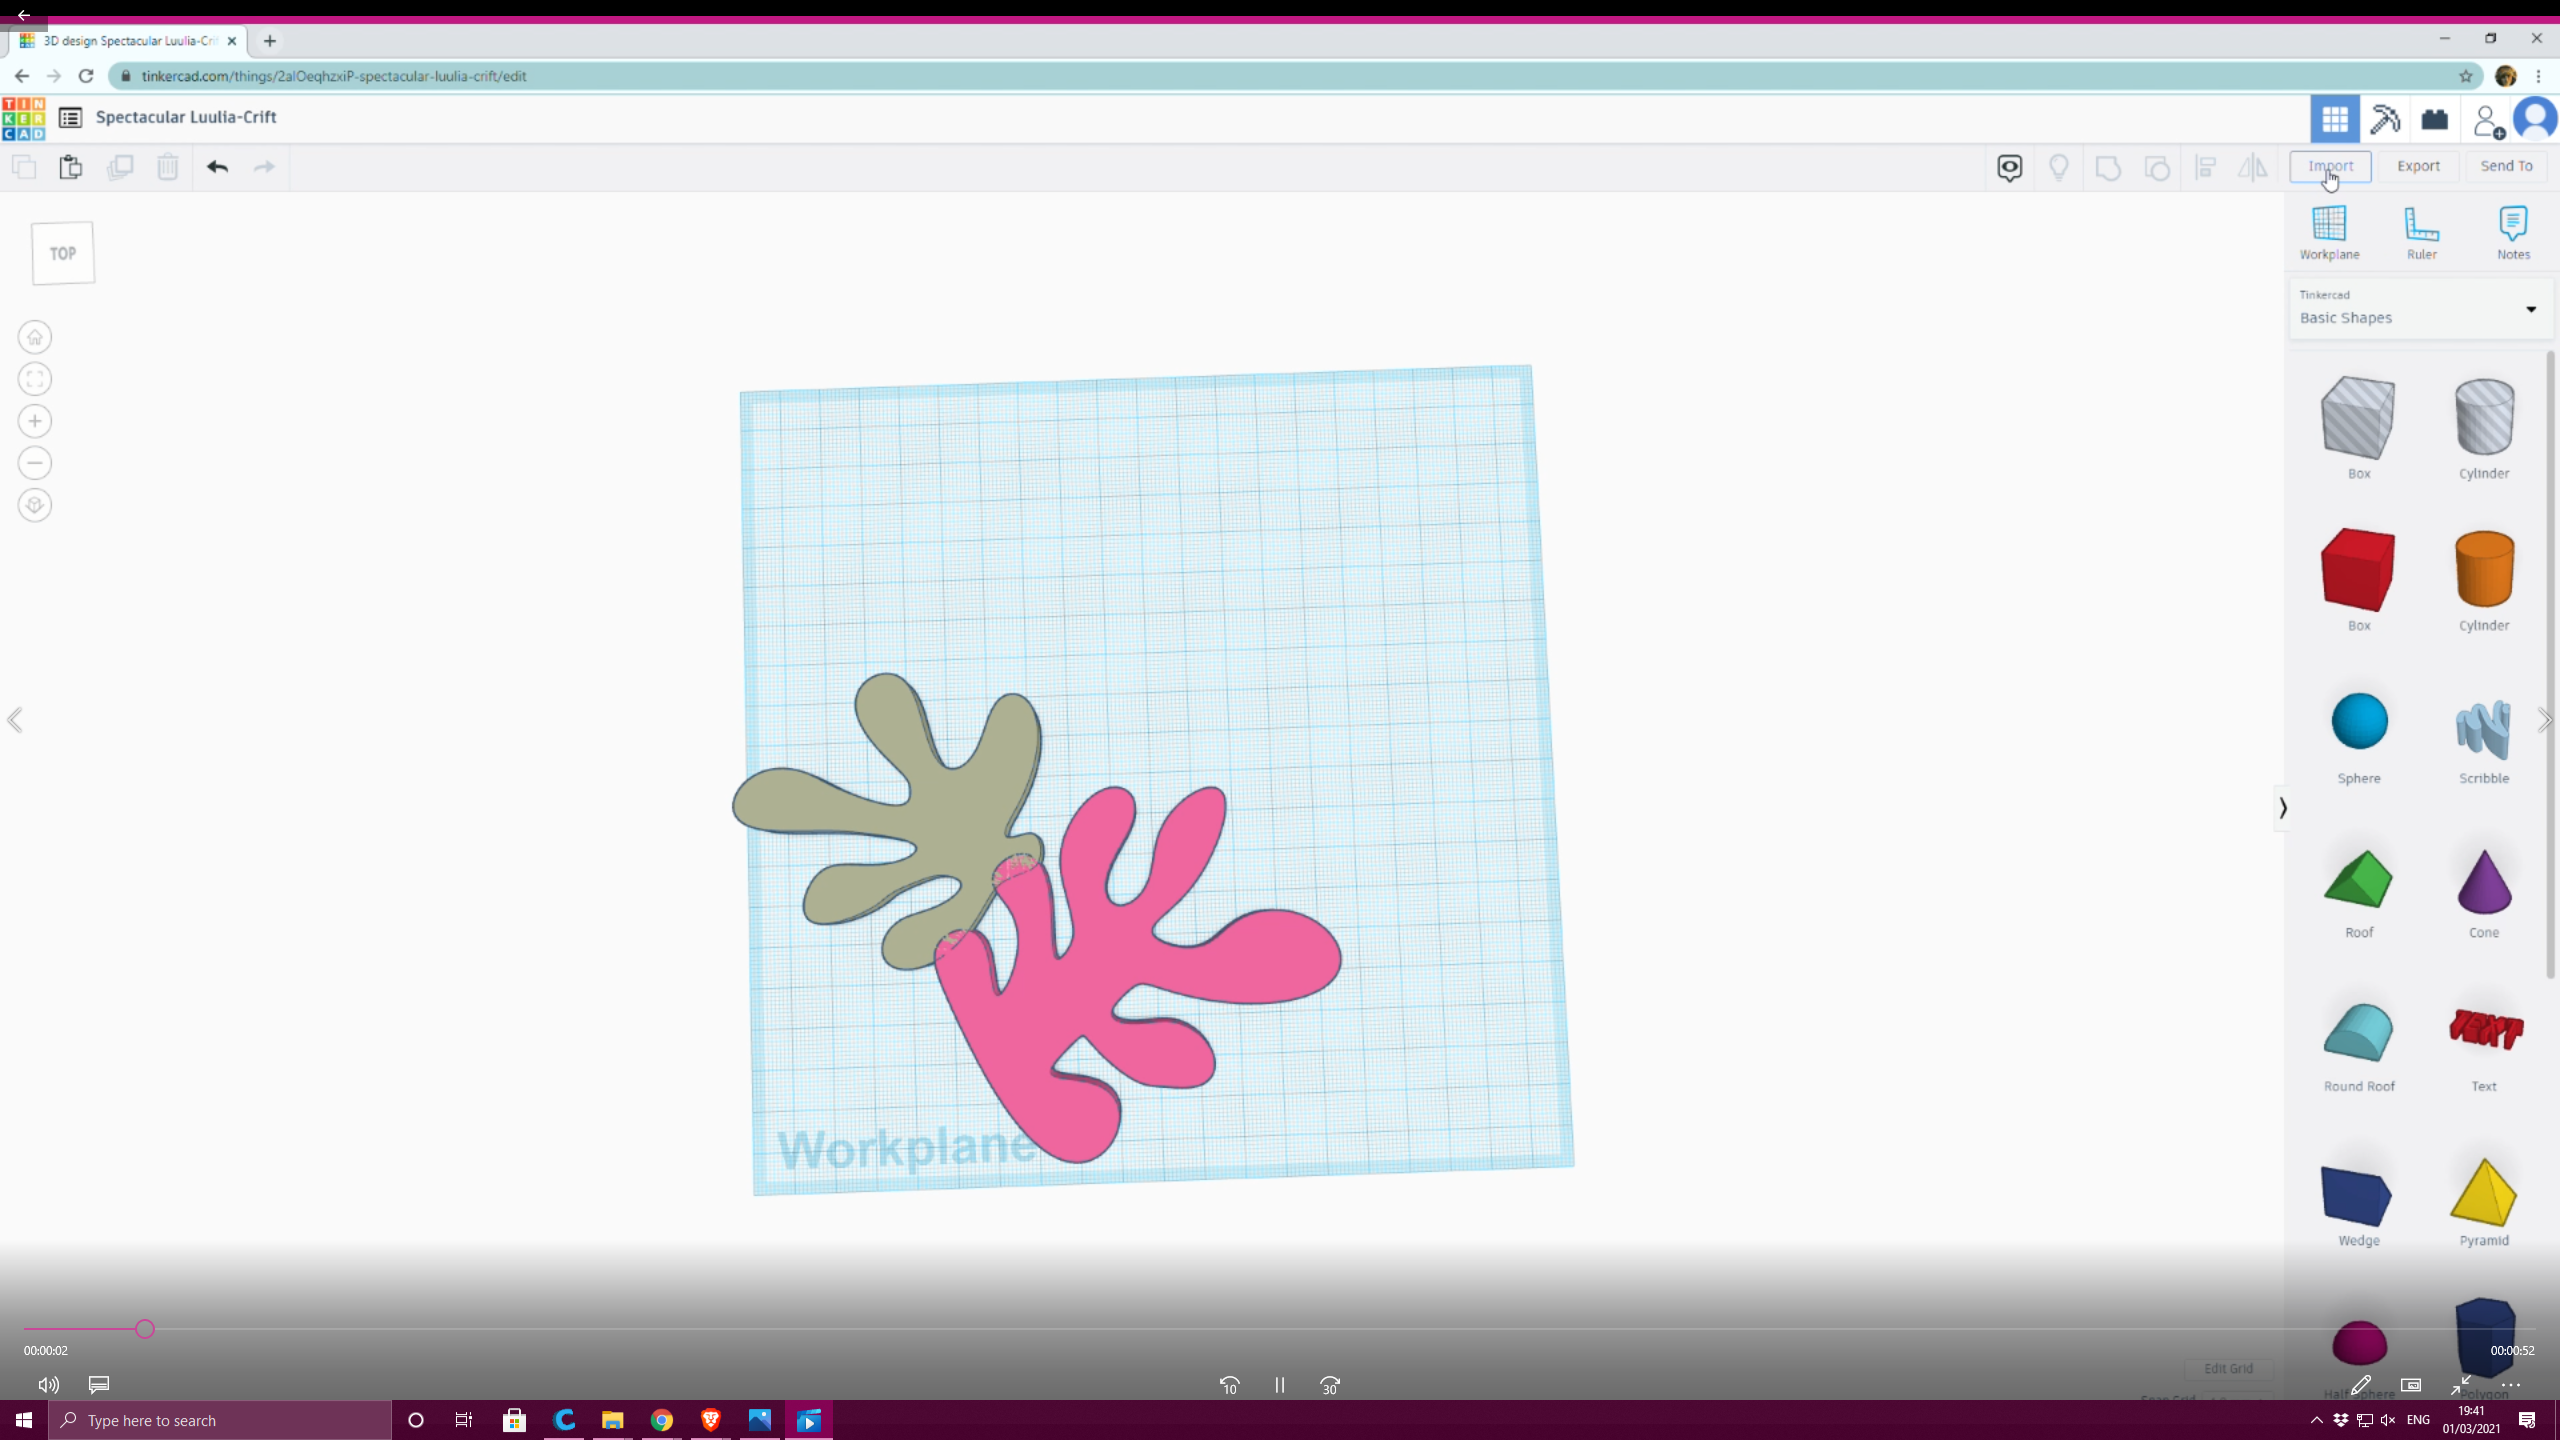The height and width of the screenshot is (1440, 2560).
Task: Open the design list menu icon
Action: click(70, 117)
